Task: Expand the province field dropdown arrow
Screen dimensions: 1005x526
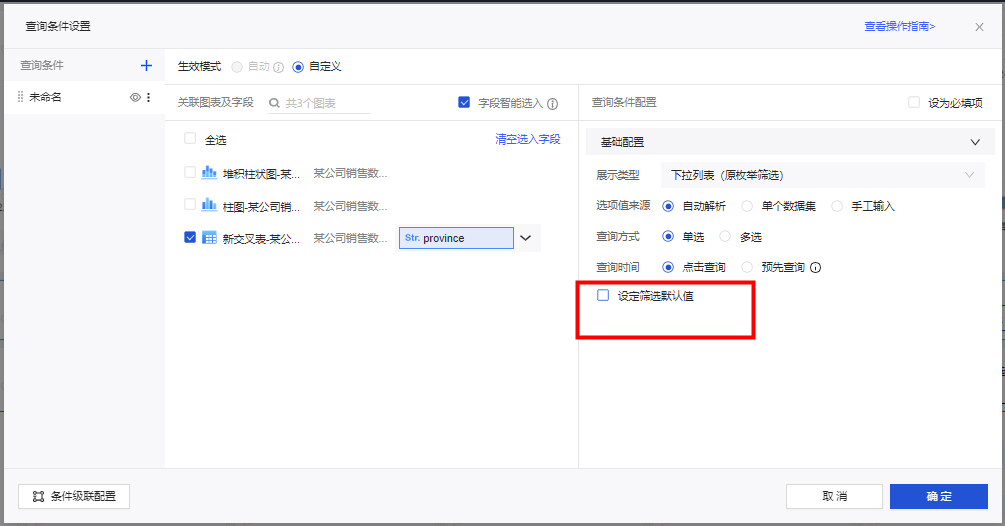Action: [x=525, y=238]
